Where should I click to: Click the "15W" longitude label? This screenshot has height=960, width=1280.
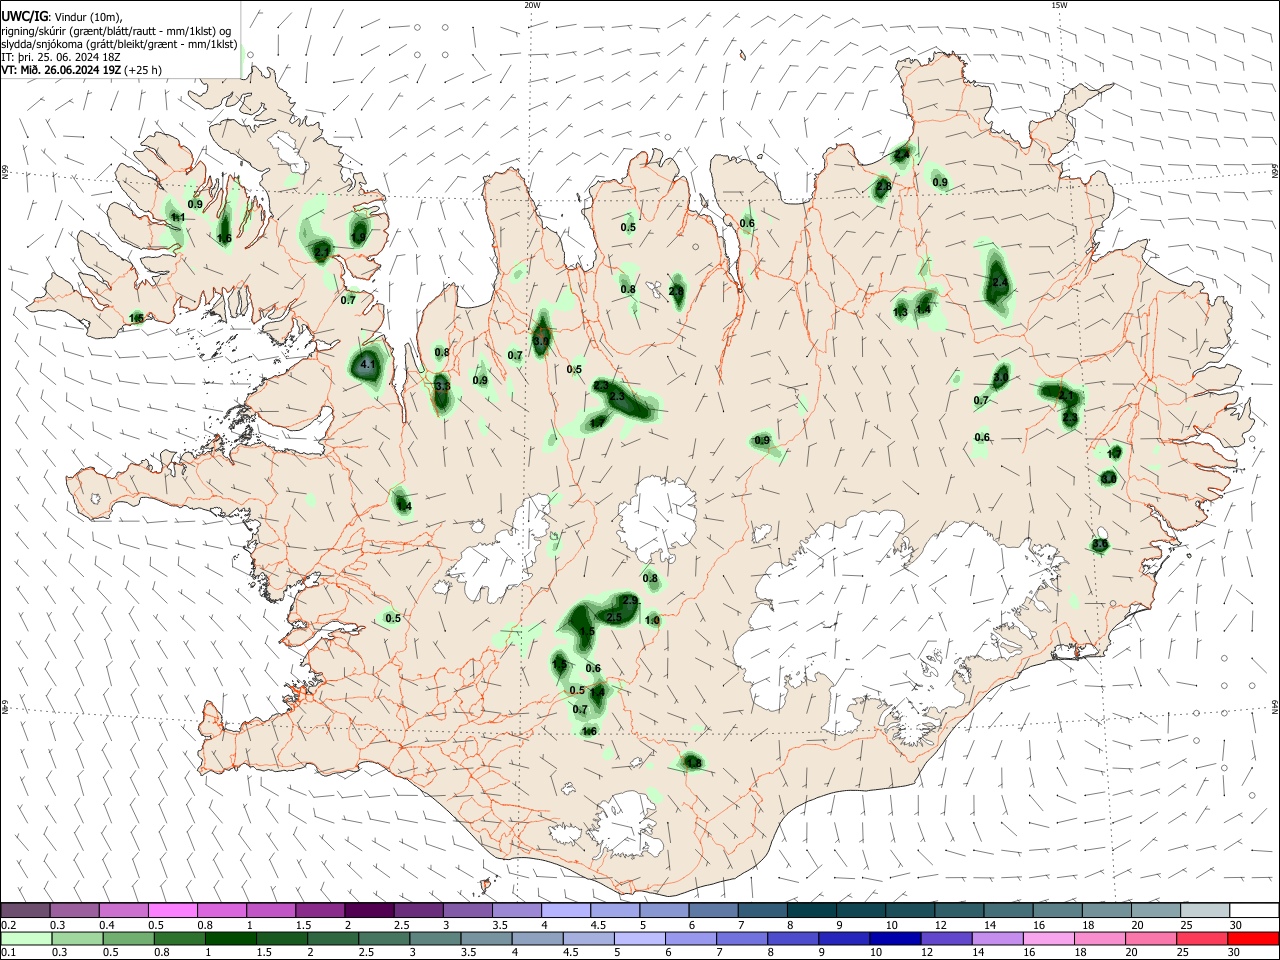coord(1058,5)
